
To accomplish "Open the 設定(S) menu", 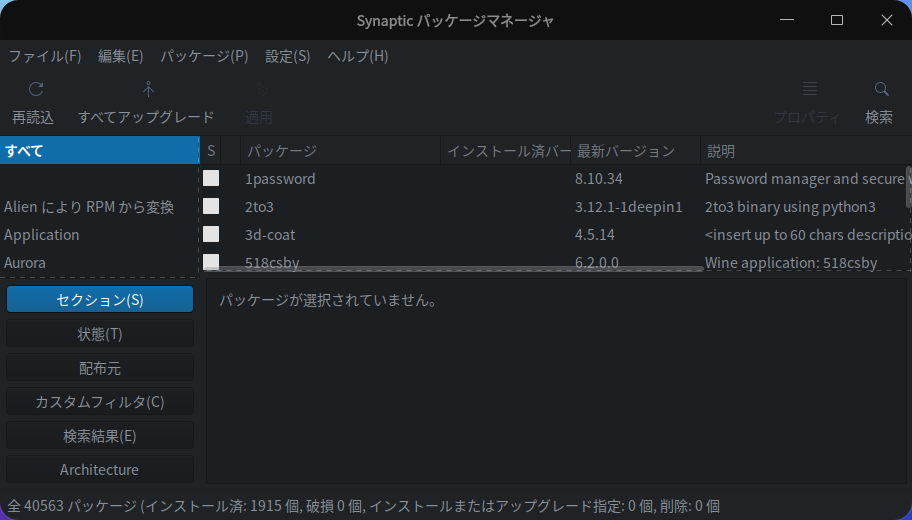I will [288, 56].
